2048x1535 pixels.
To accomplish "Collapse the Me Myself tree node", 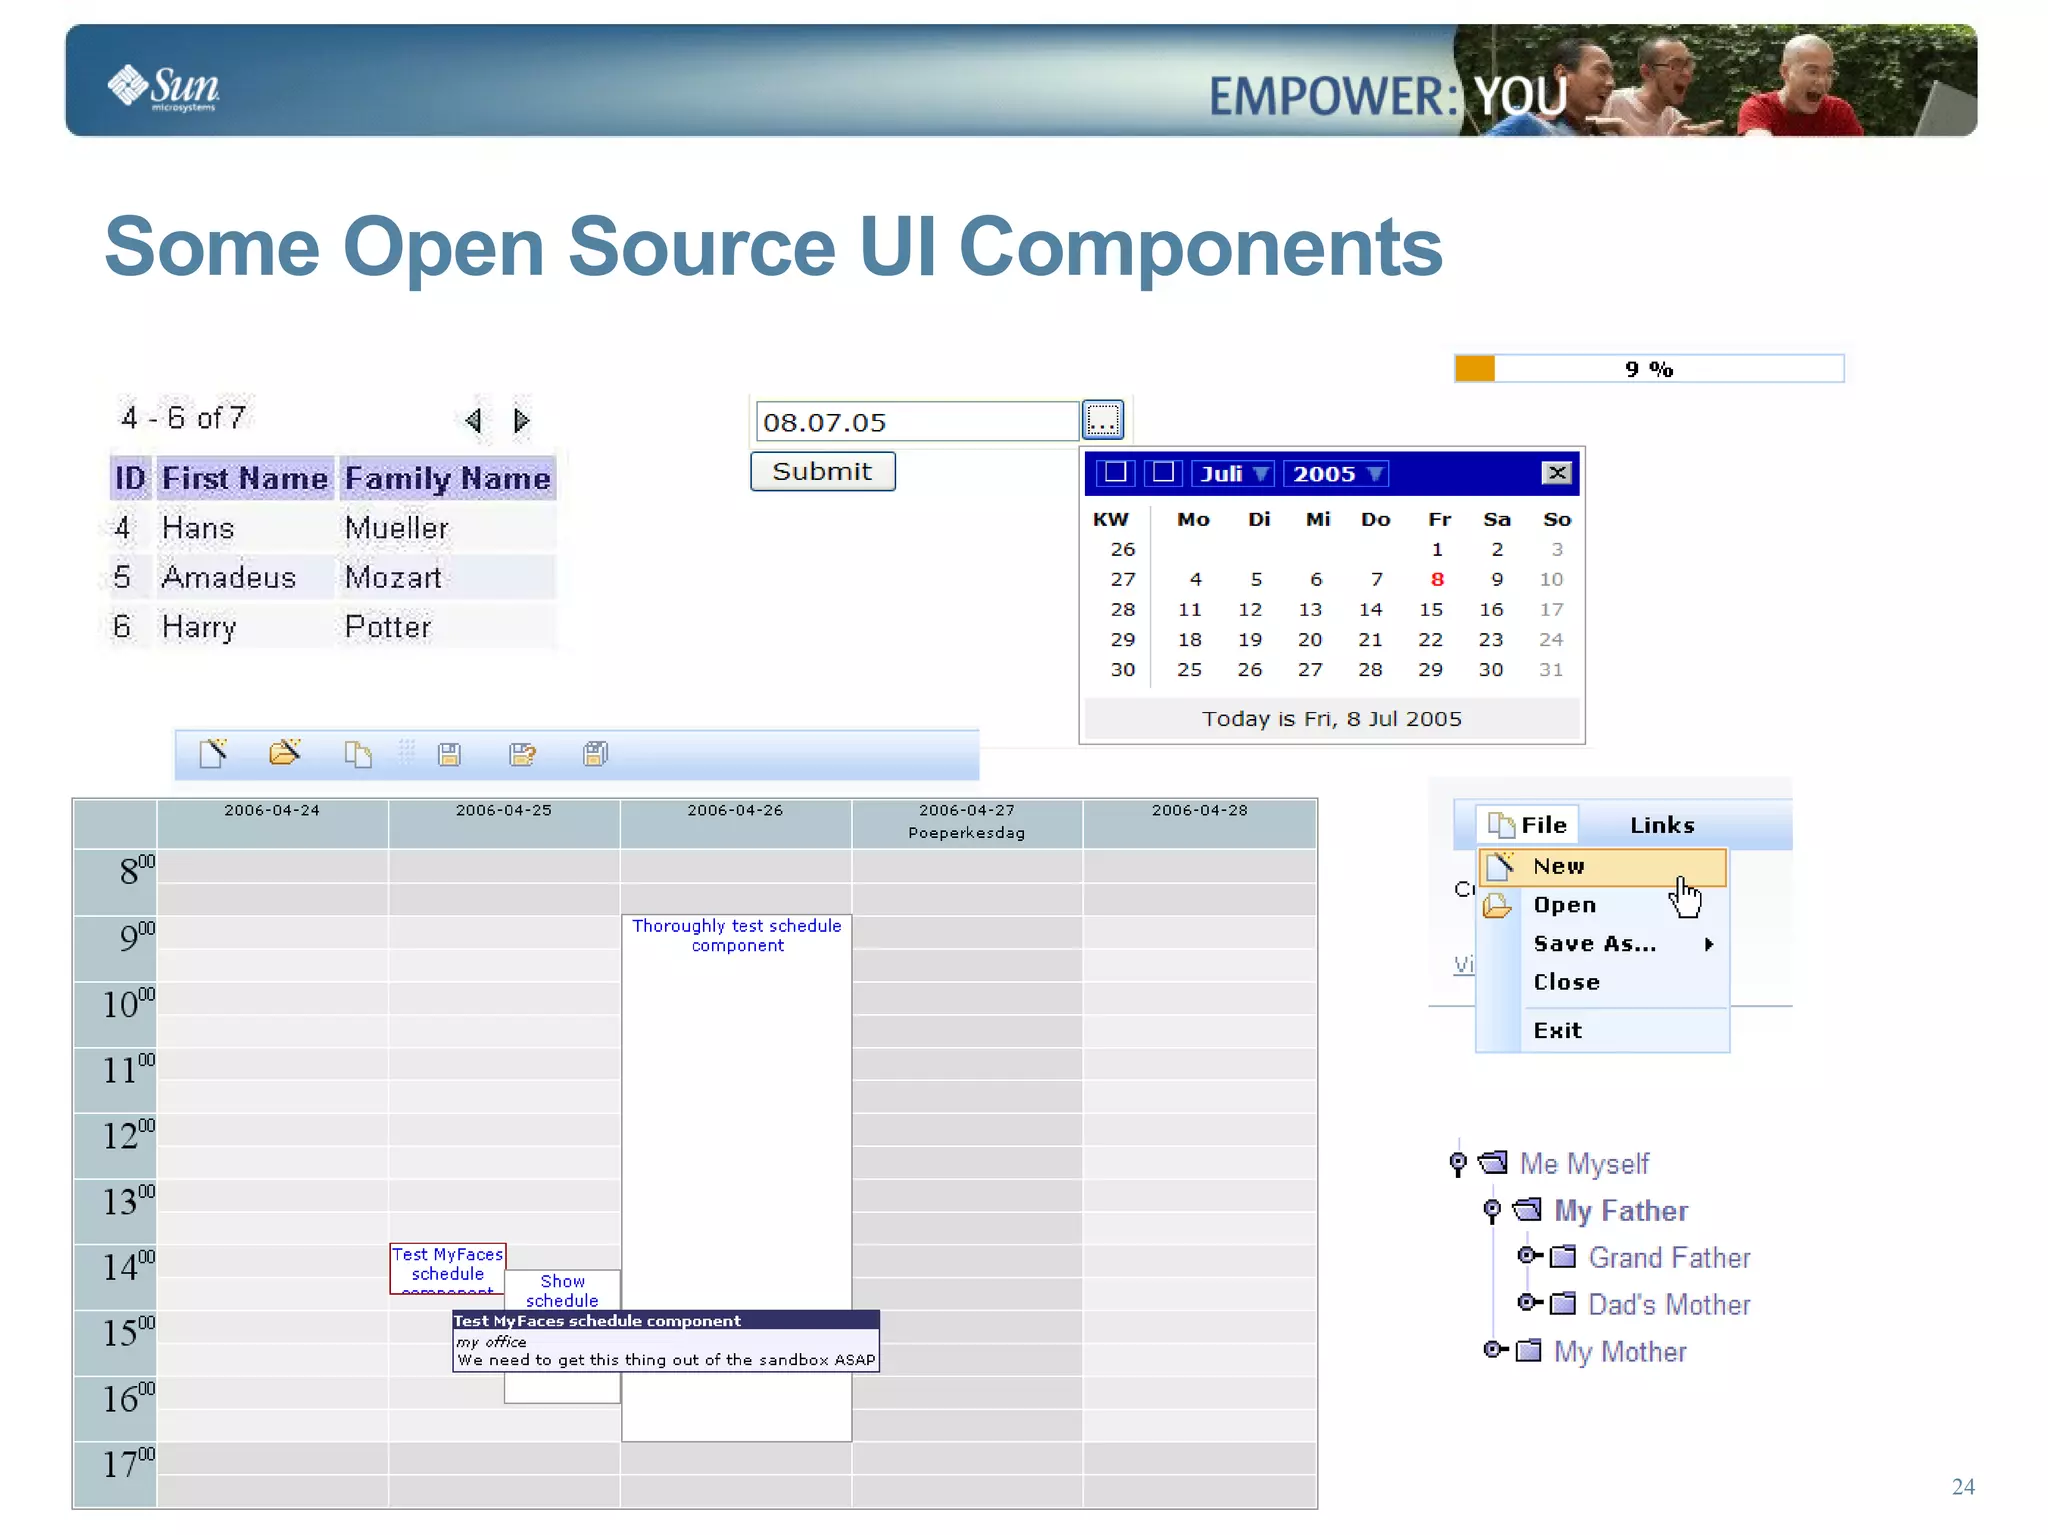I will tap(1458, 1163).
